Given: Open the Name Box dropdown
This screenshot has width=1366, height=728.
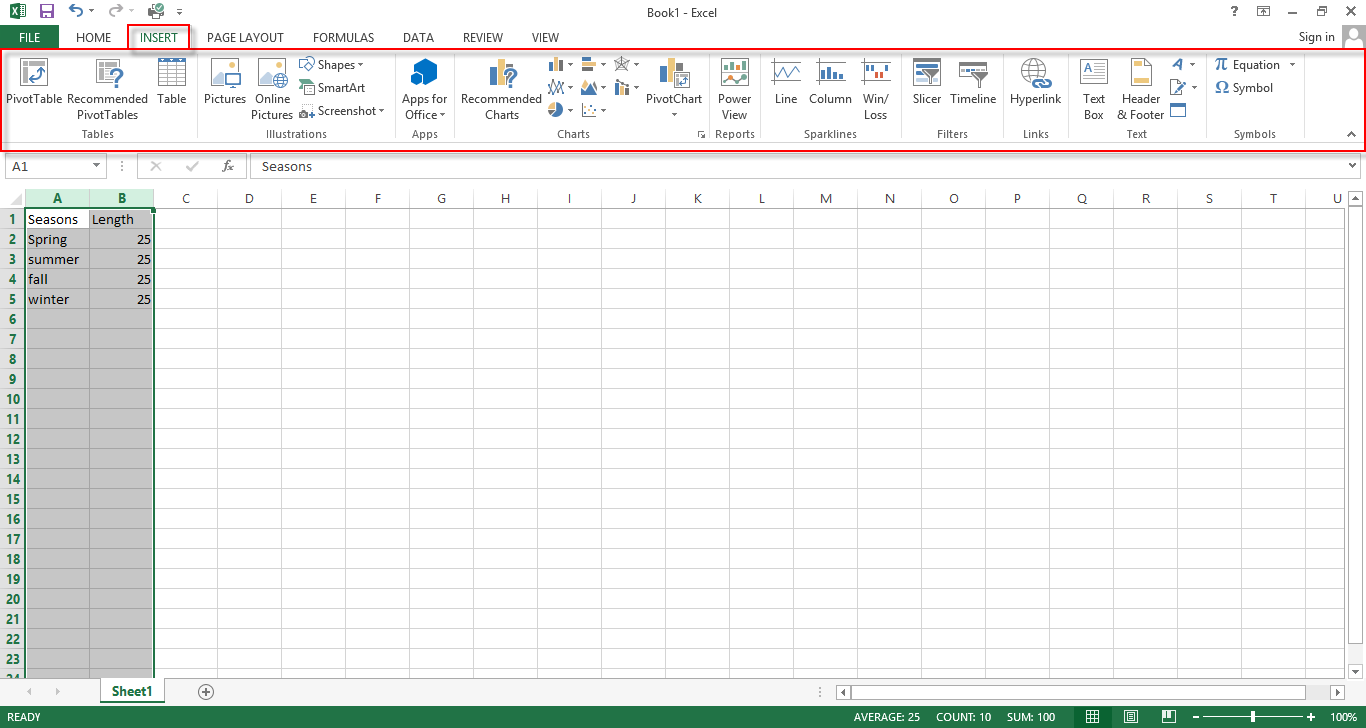Looking at the screenshot, I should tap(96, 167).
